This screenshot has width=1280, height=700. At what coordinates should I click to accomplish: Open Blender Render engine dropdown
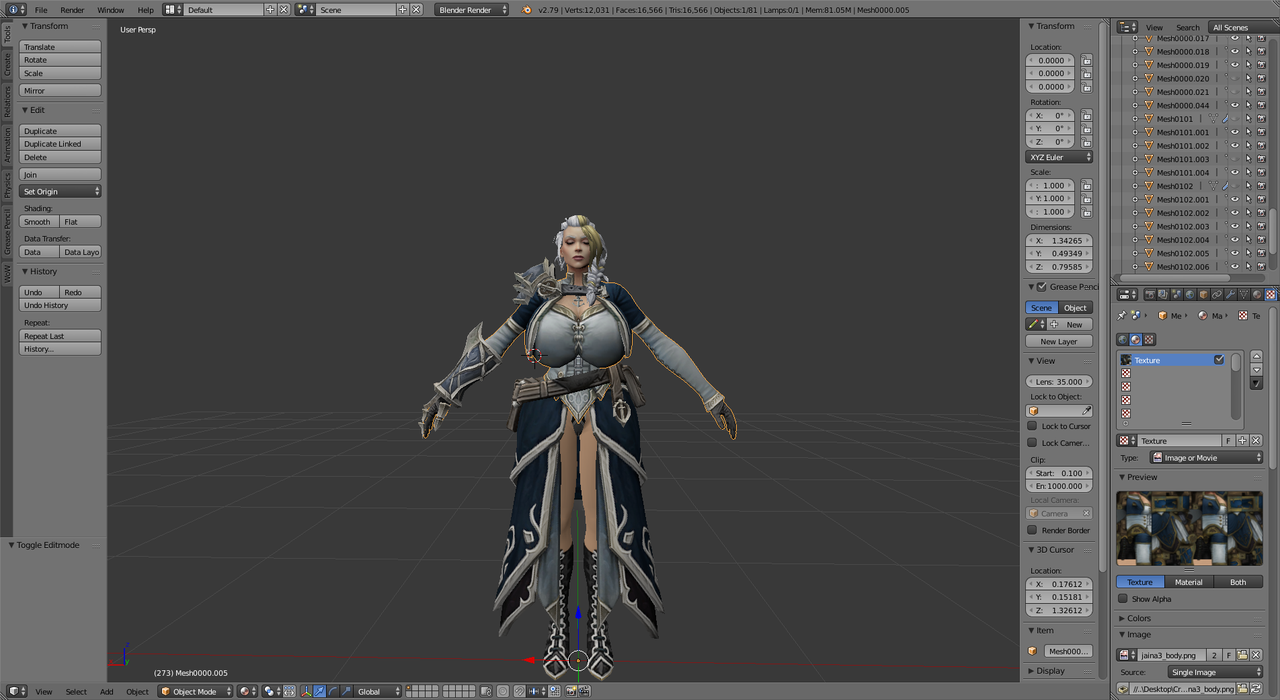[x=471, y=9]
